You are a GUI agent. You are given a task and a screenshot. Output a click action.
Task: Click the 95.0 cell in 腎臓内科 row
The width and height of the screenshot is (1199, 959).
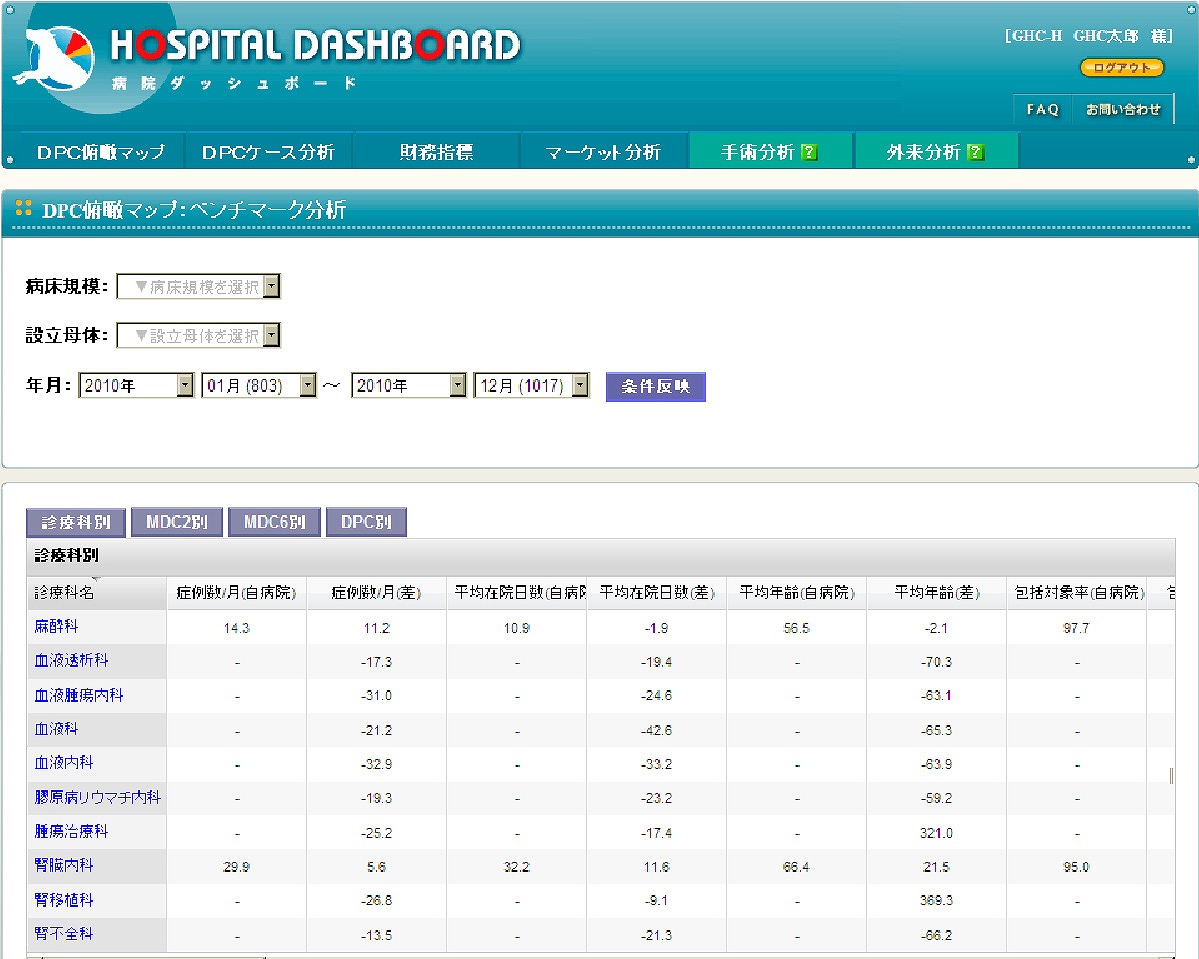(x=1076, y=866)
